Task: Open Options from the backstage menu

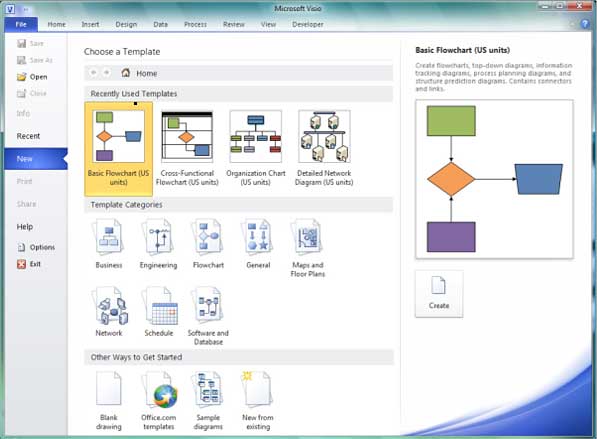Action: [x=36, y=247]
